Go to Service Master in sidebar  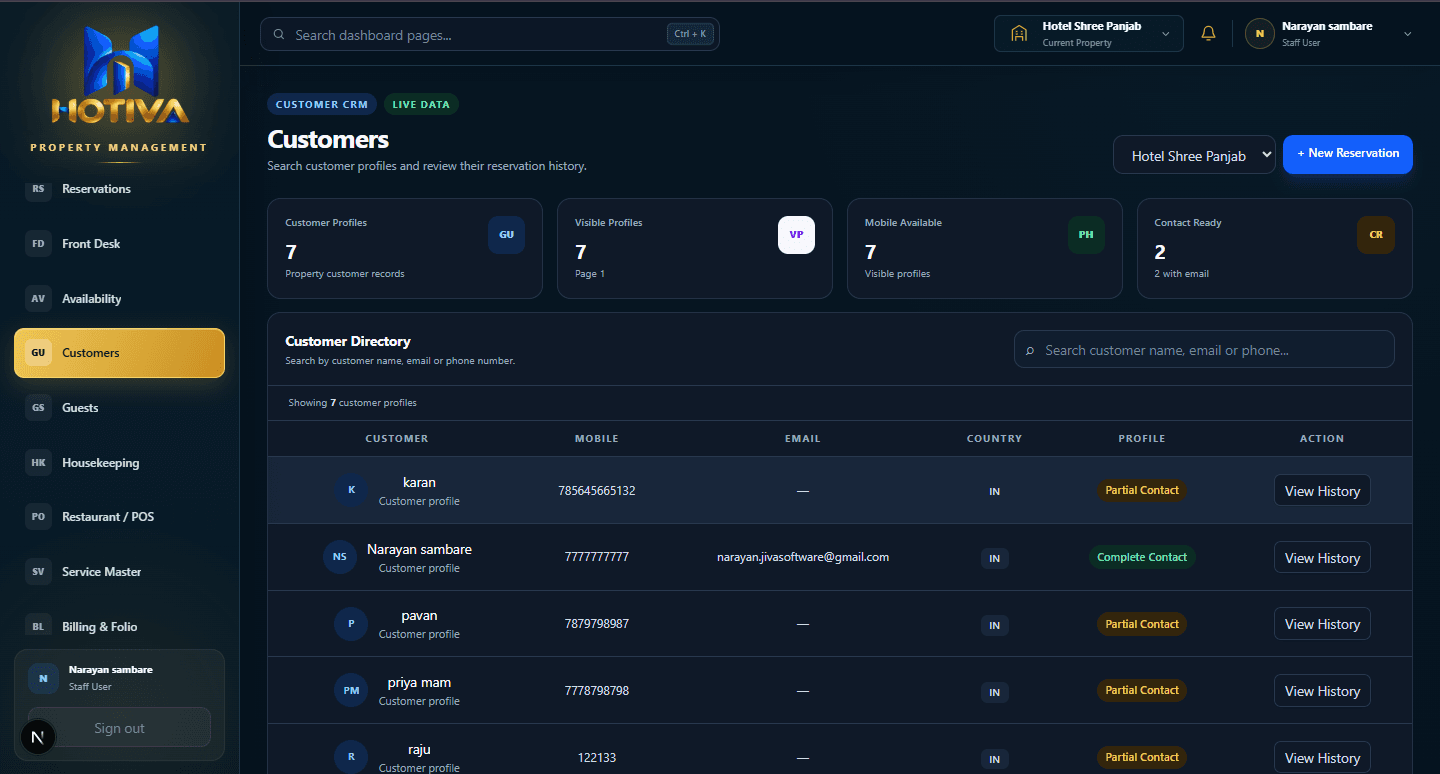coord(120,572)
